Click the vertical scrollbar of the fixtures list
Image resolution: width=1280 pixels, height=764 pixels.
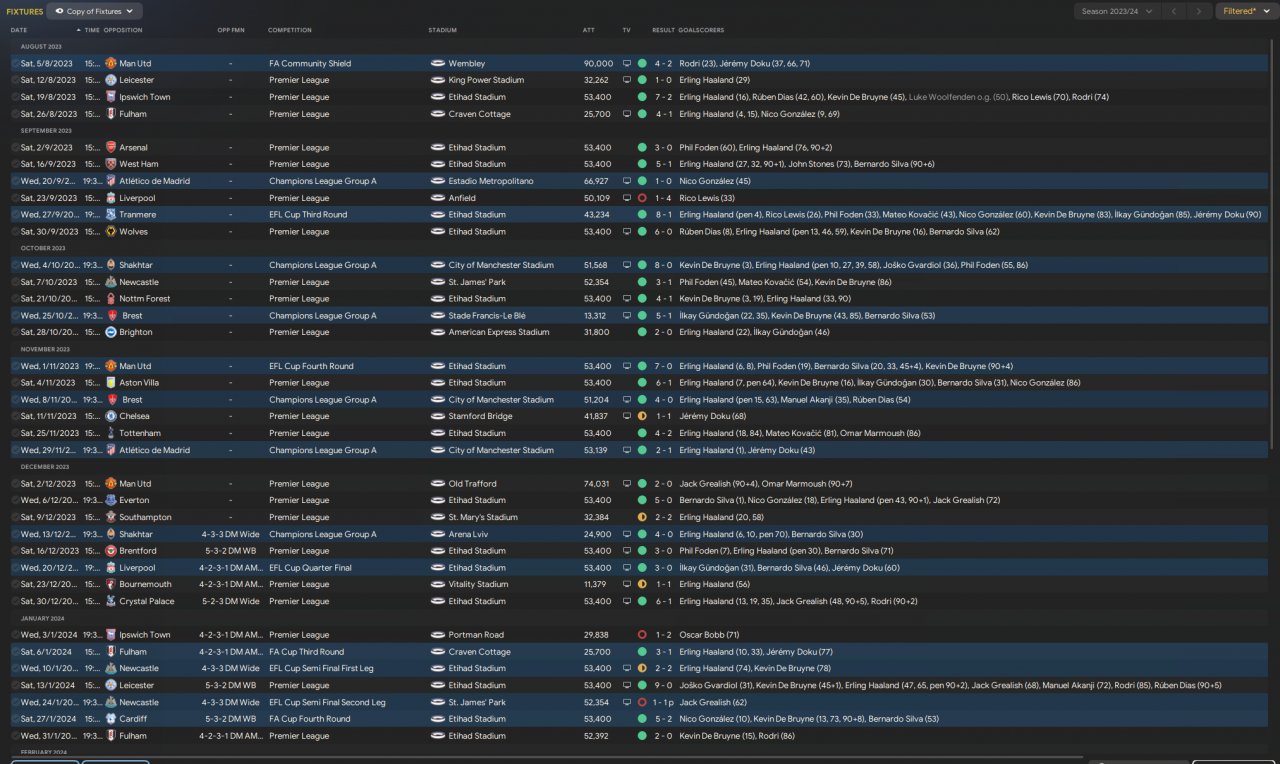coord(1273,245)
